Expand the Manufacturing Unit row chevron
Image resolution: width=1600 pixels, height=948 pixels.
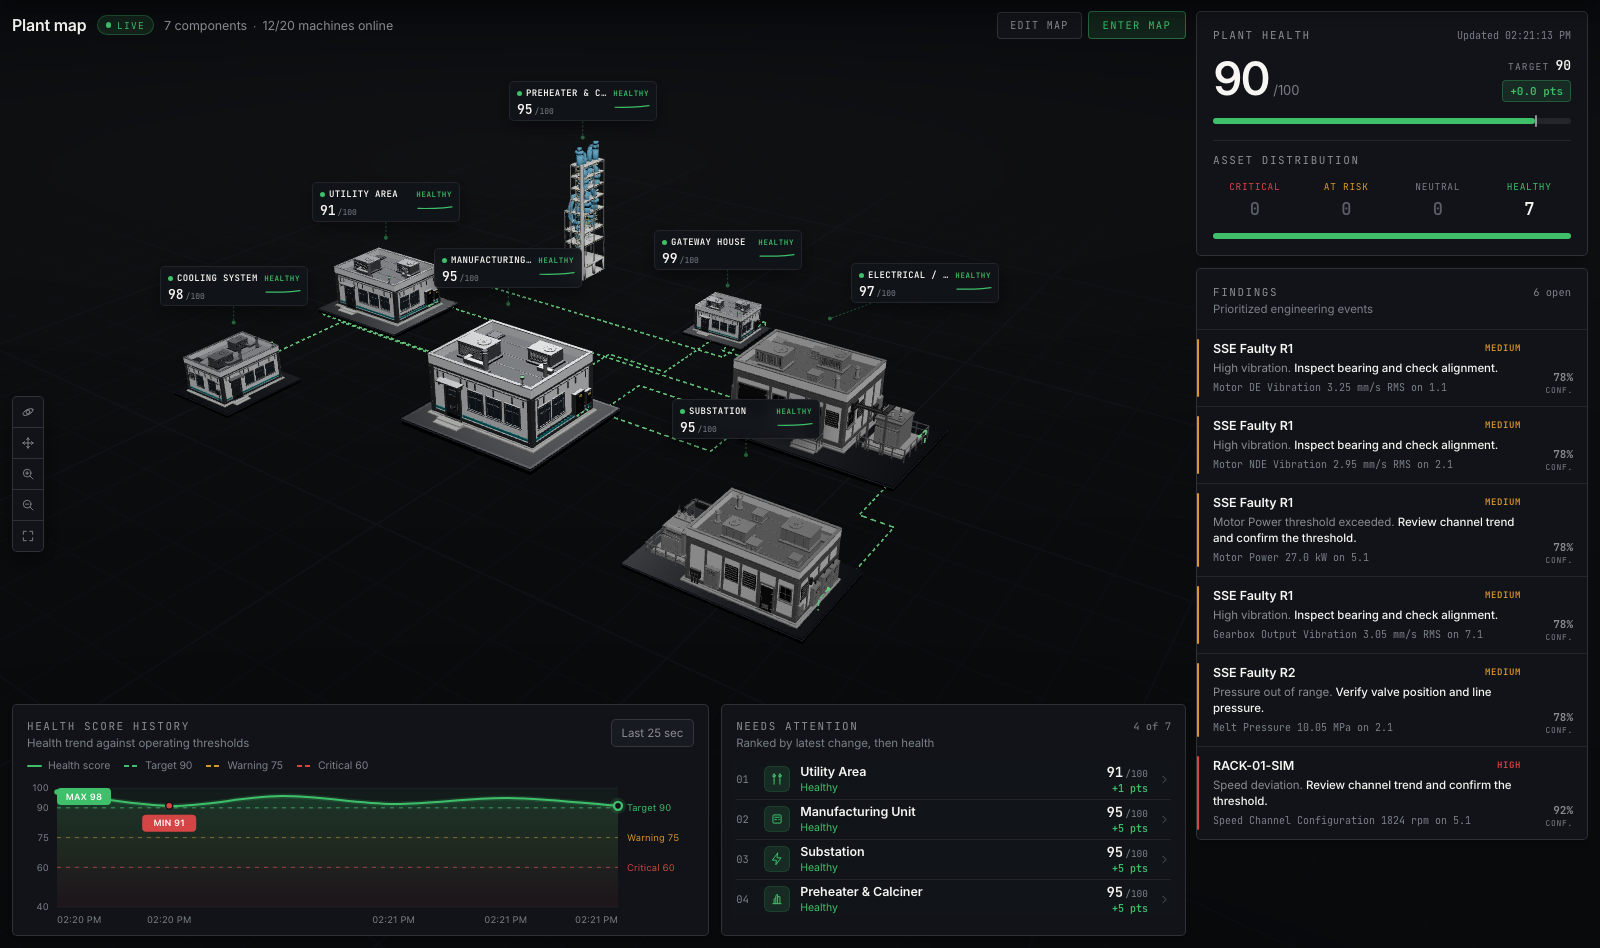(1164, 819)
